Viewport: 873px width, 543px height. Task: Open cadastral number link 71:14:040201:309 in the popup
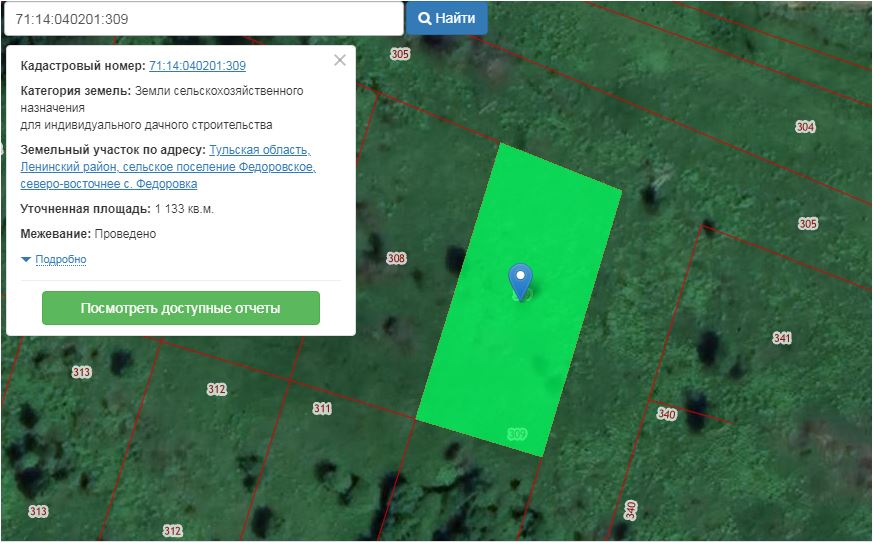197,66
